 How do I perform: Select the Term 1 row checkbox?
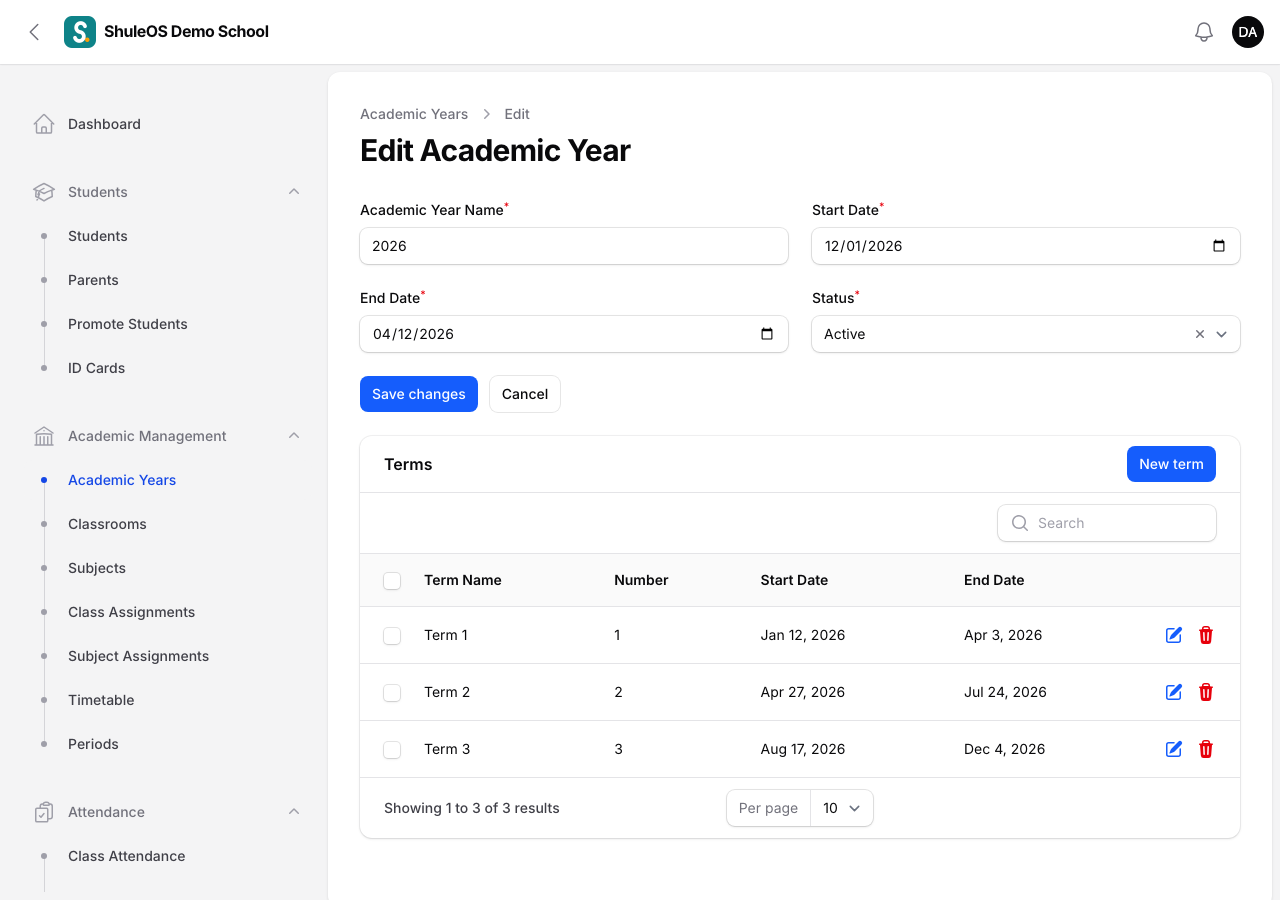click(392, 636)
